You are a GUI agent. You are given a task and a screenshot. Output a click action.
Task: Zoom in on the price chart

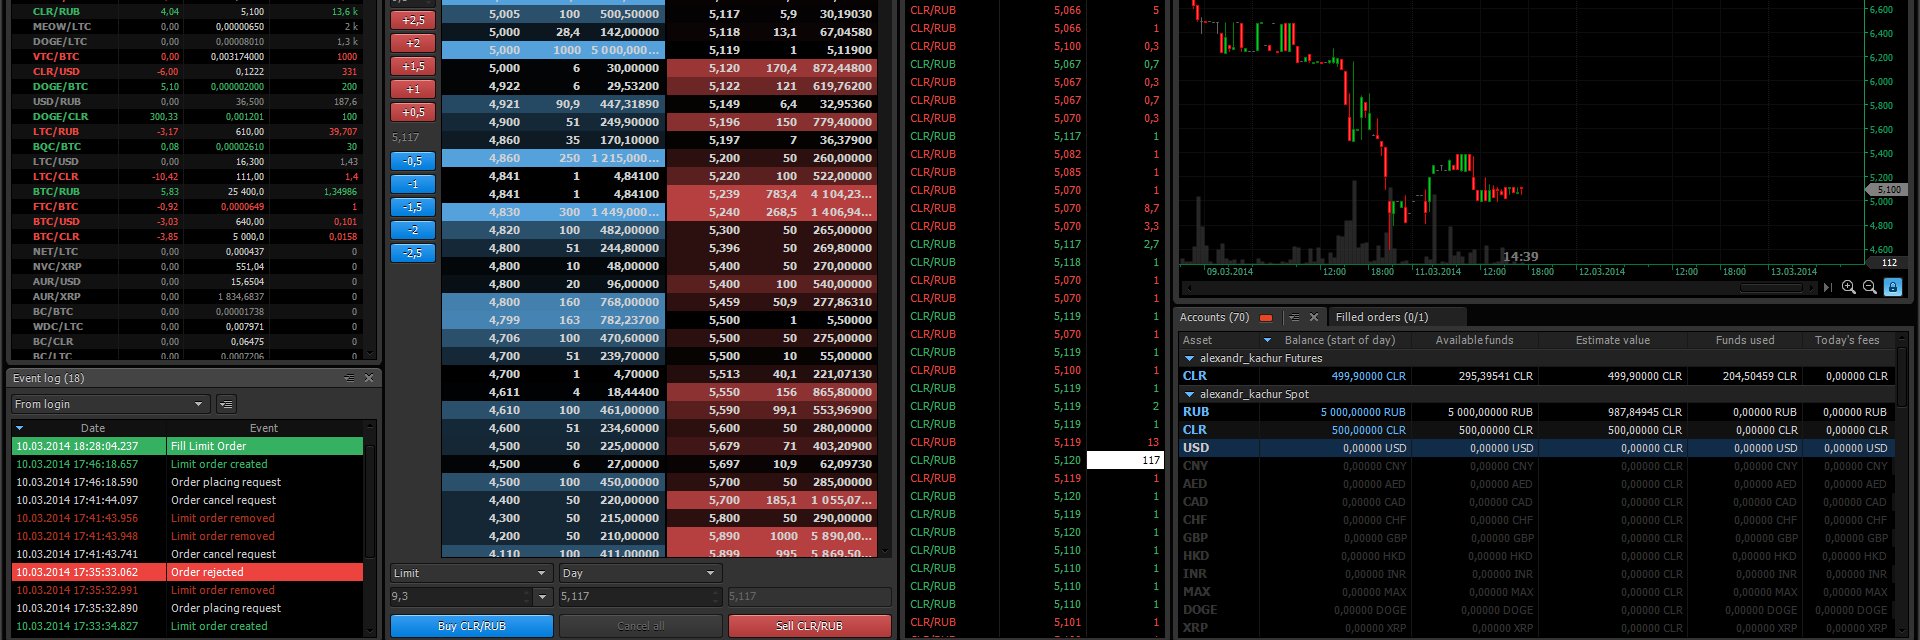(1848, 287)
